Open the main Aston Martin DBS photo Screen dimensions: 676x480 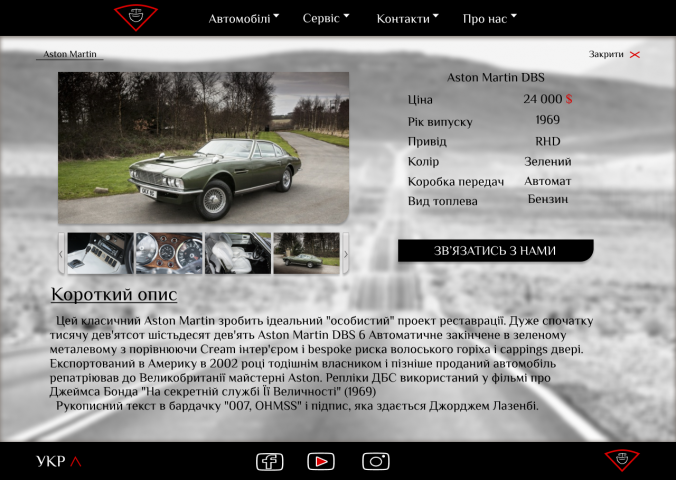pyautogui.click(x=203, y=148)
